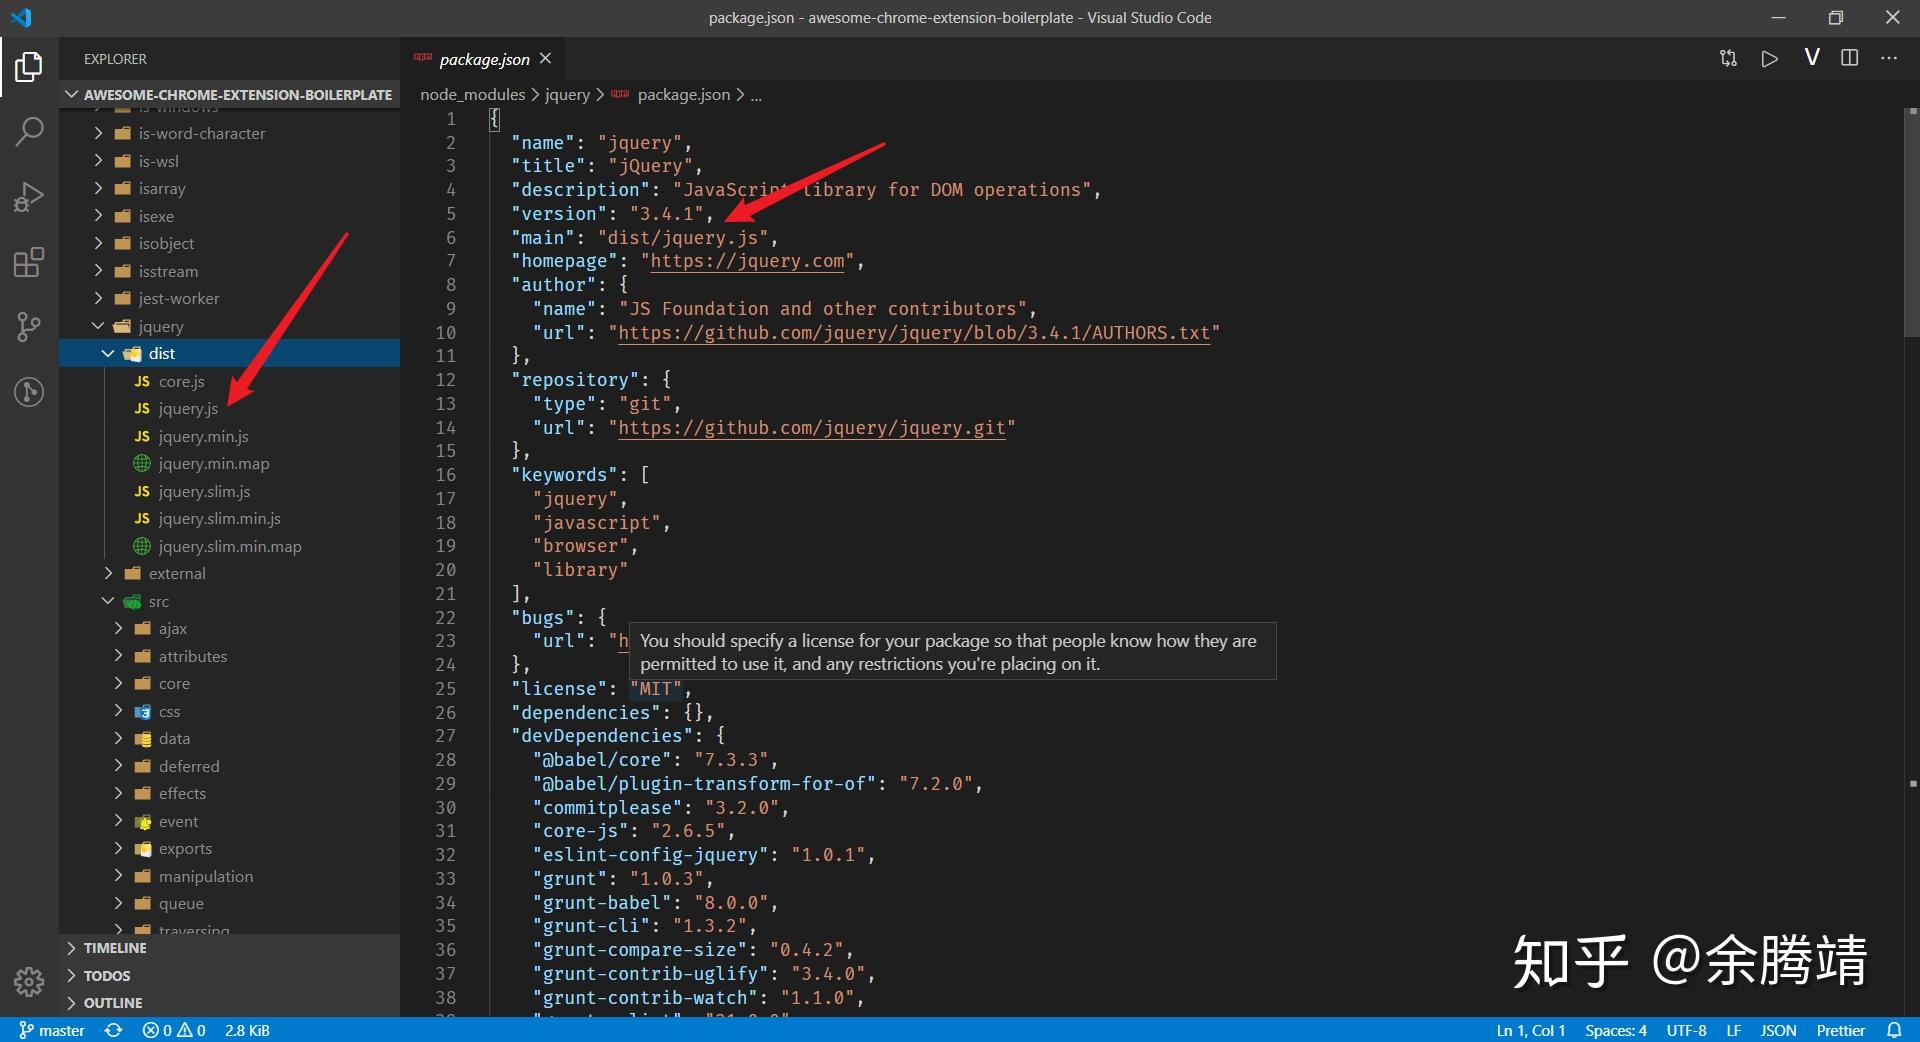Change LF end of line sequence
Image resolution: width=1920 pixels, height=1042 pixels.
[1733, 1030]
